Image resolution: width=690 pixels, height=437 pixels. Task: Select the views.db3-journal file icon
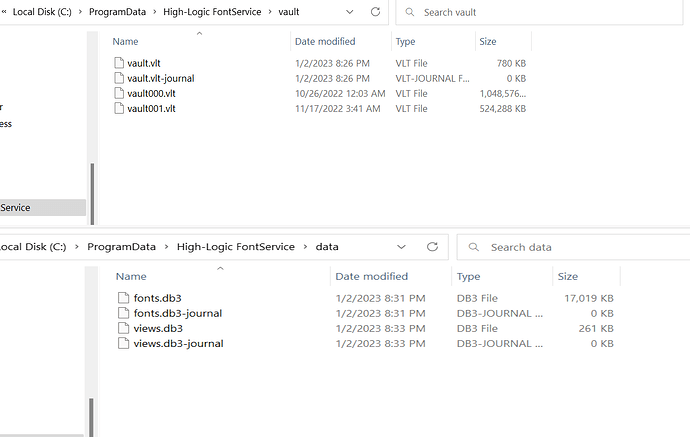pyautogui.click(x=124, y=343)
